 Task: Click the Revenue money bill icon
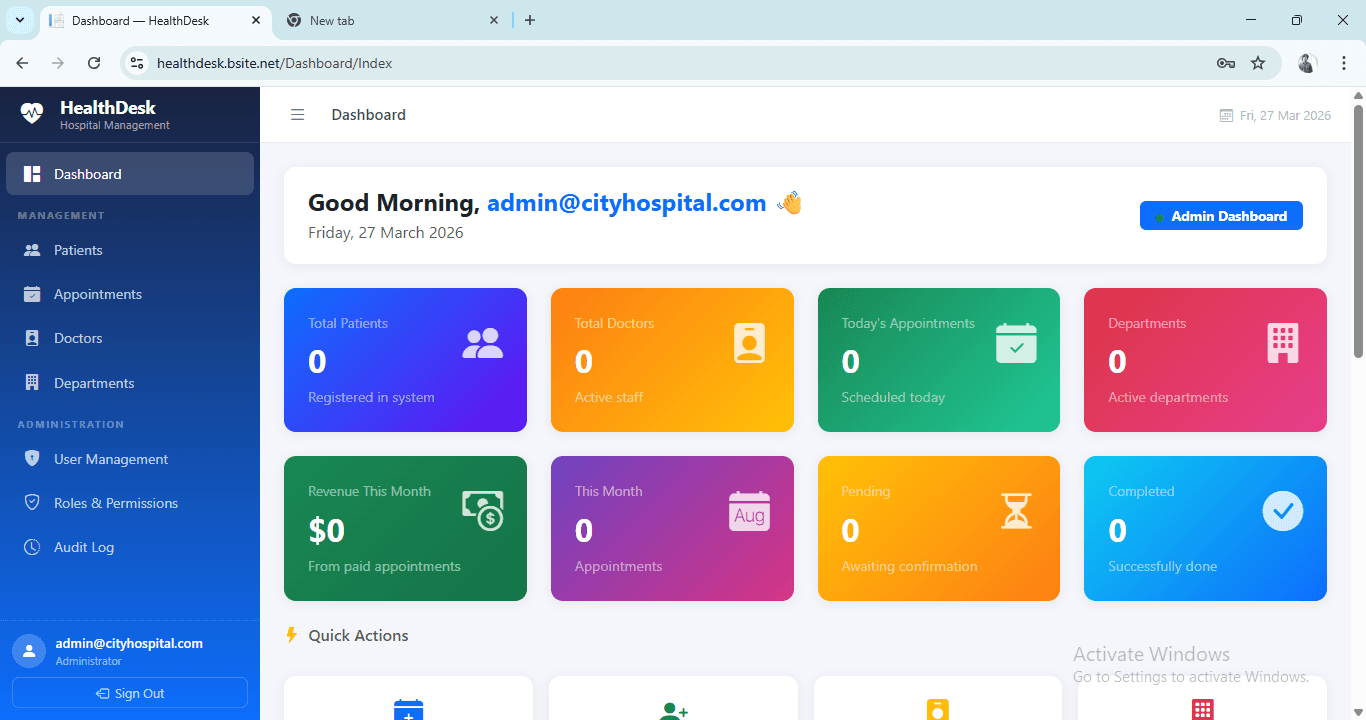click(483, 511)
